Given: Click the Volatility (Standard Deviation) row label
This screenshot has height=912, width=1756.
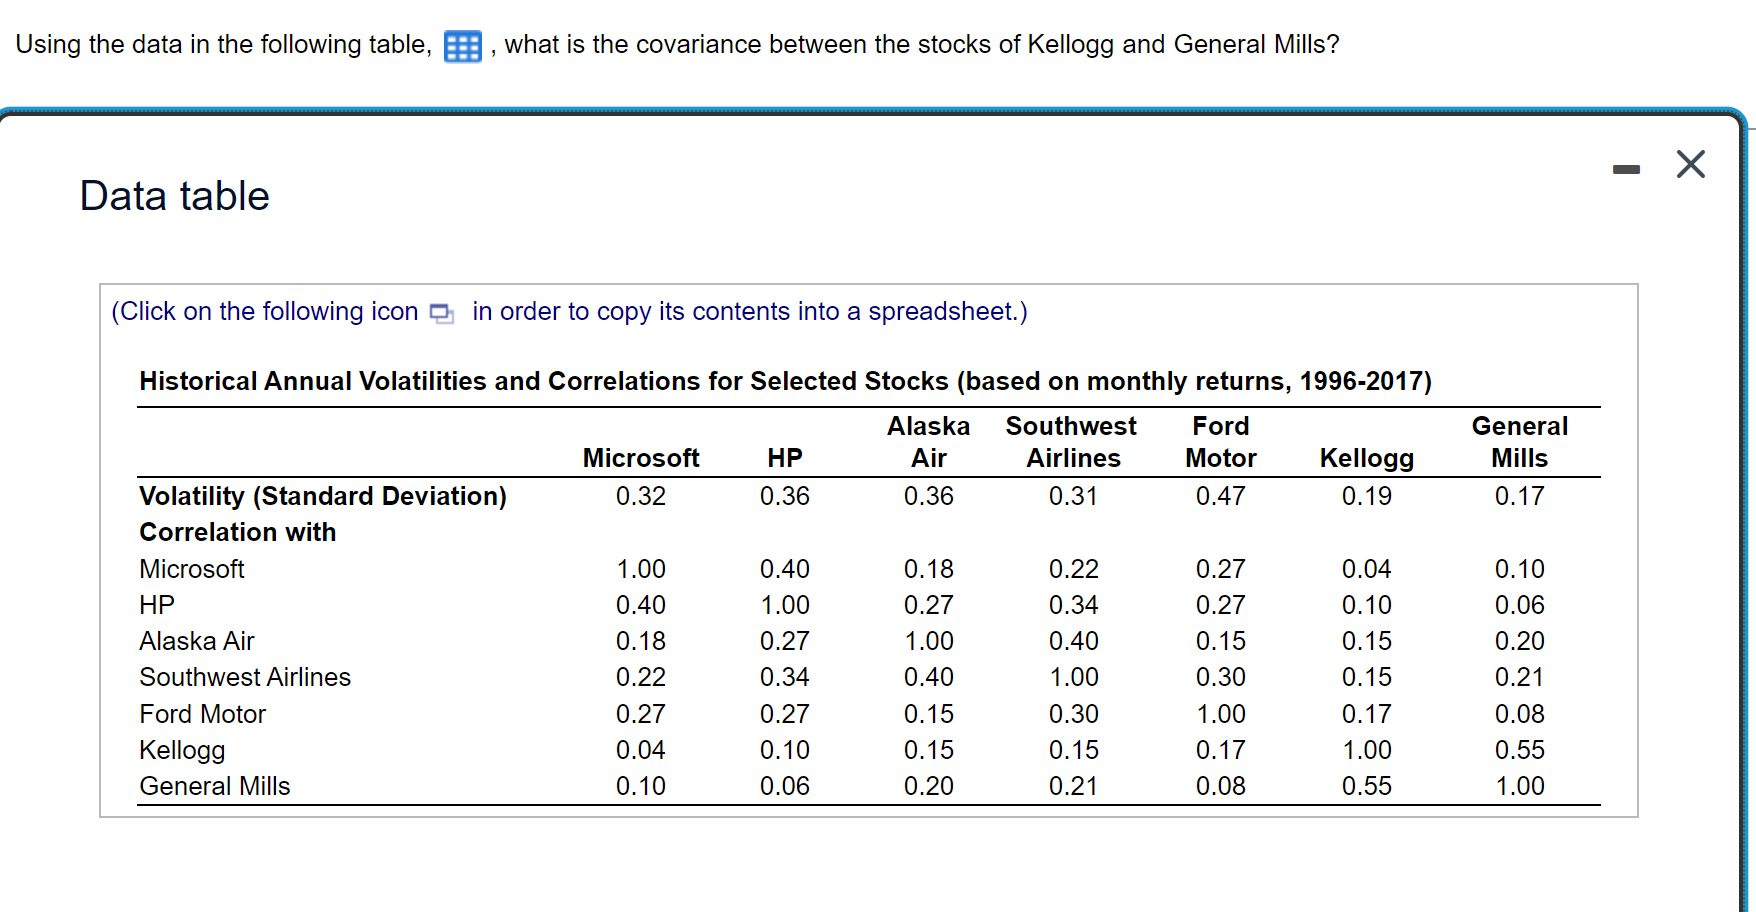Looking at the screenshot, I should click(x=322, y=496).
